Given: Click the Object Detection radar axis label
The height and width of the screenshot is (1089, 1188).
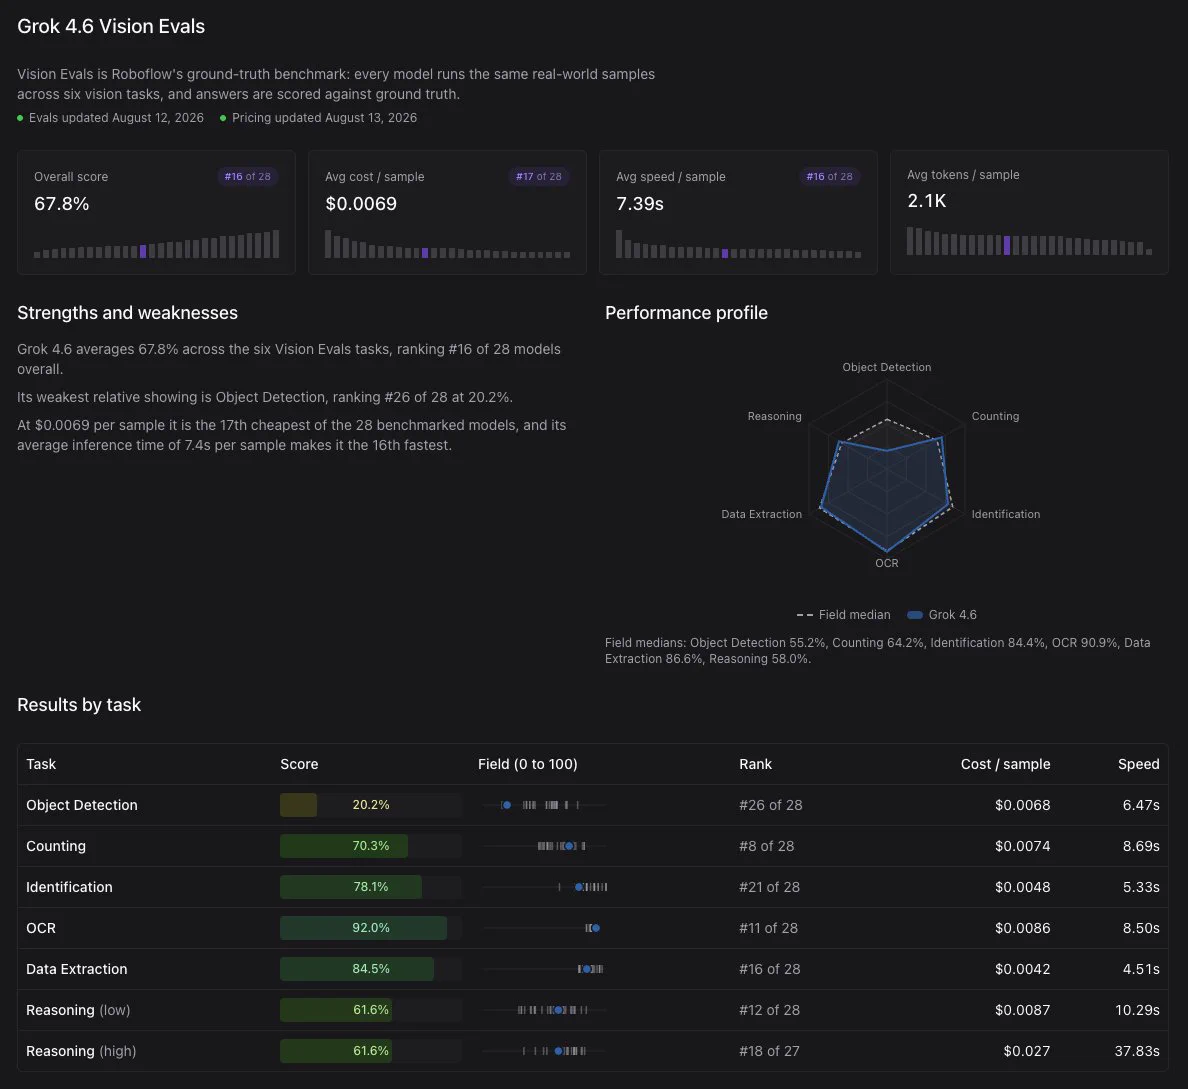Looking at the screenshot, I should point(886,367).
